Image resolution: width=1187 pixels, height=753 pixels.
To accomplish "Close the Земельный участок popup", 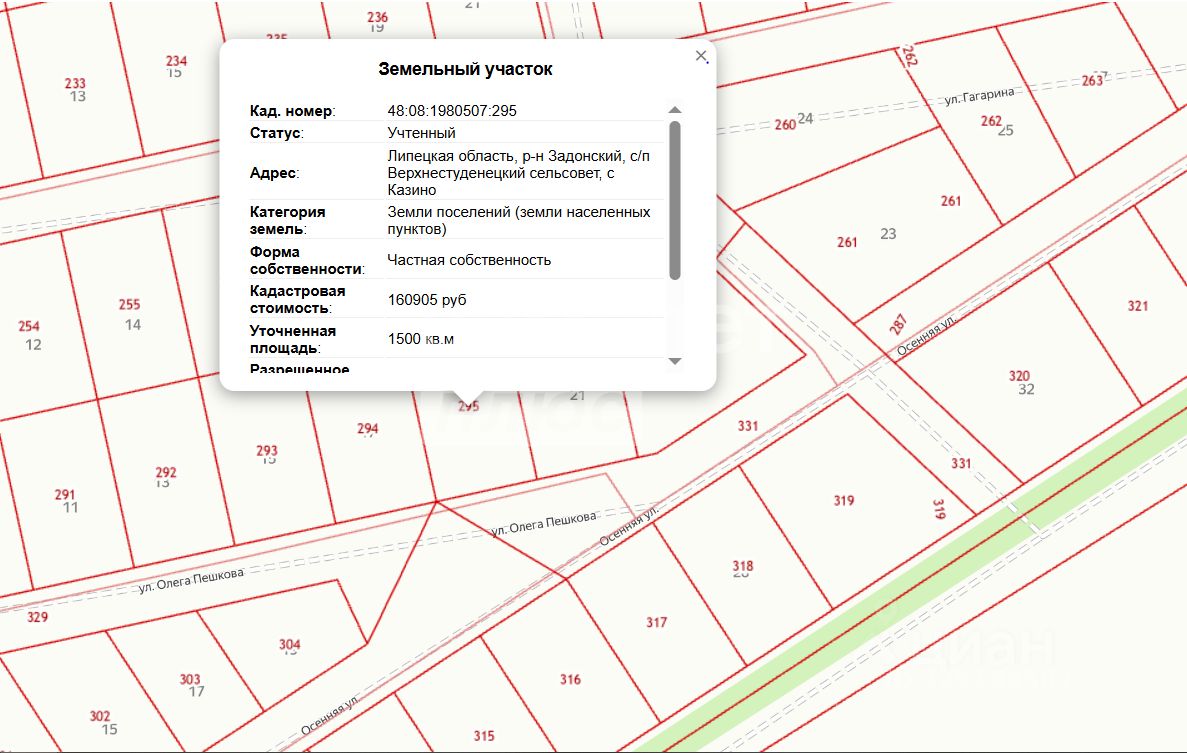I will point(701,56).
